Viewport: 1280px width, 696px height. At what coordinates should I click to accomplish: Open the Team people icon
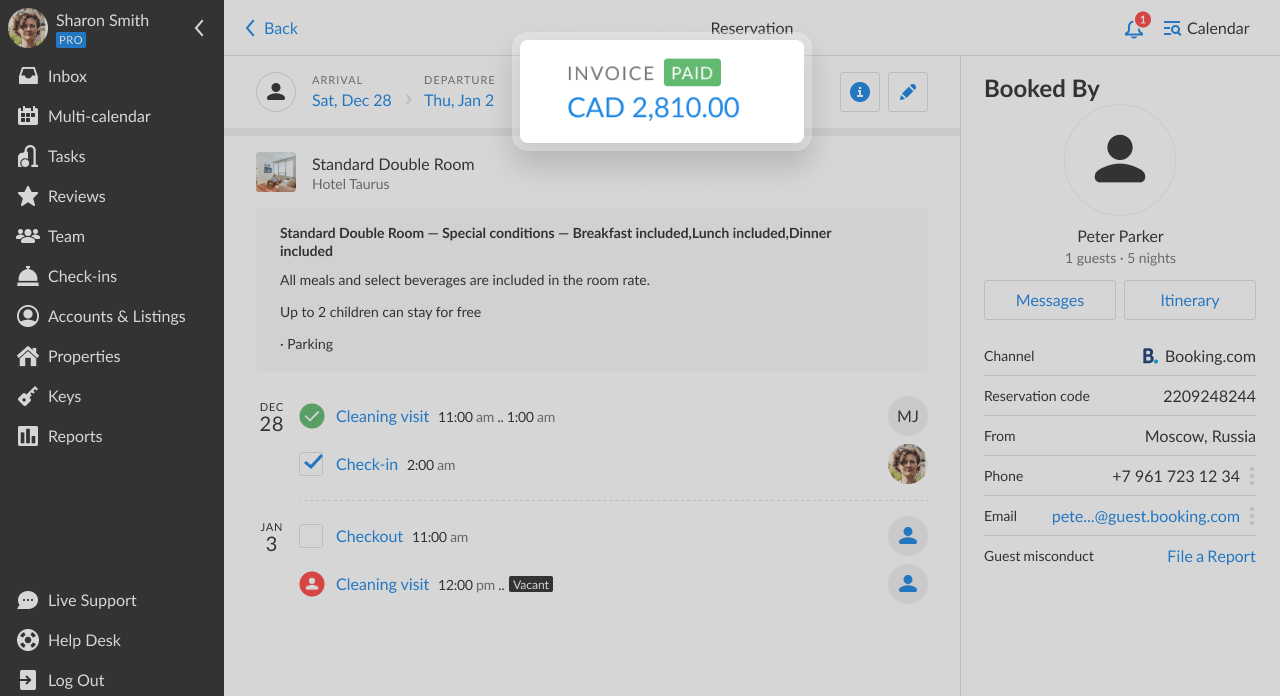[x=28, y=236]
